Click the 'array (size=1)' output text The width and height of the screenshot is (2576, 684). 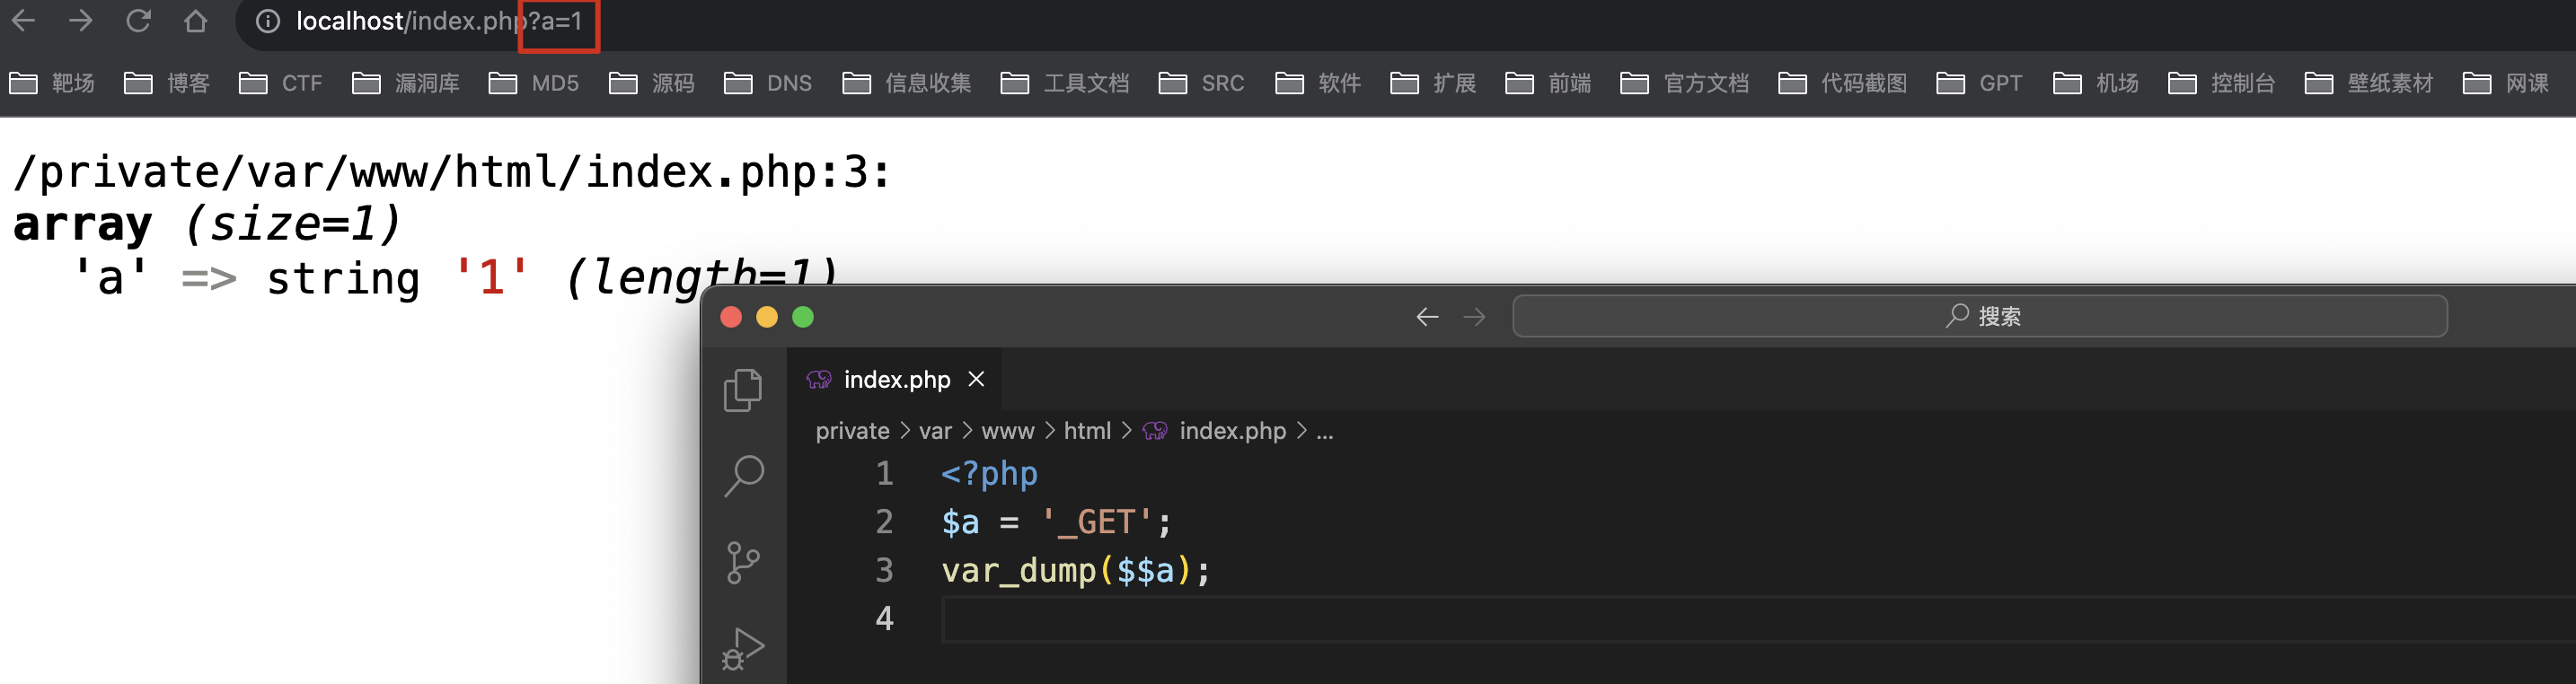point(207,224)
